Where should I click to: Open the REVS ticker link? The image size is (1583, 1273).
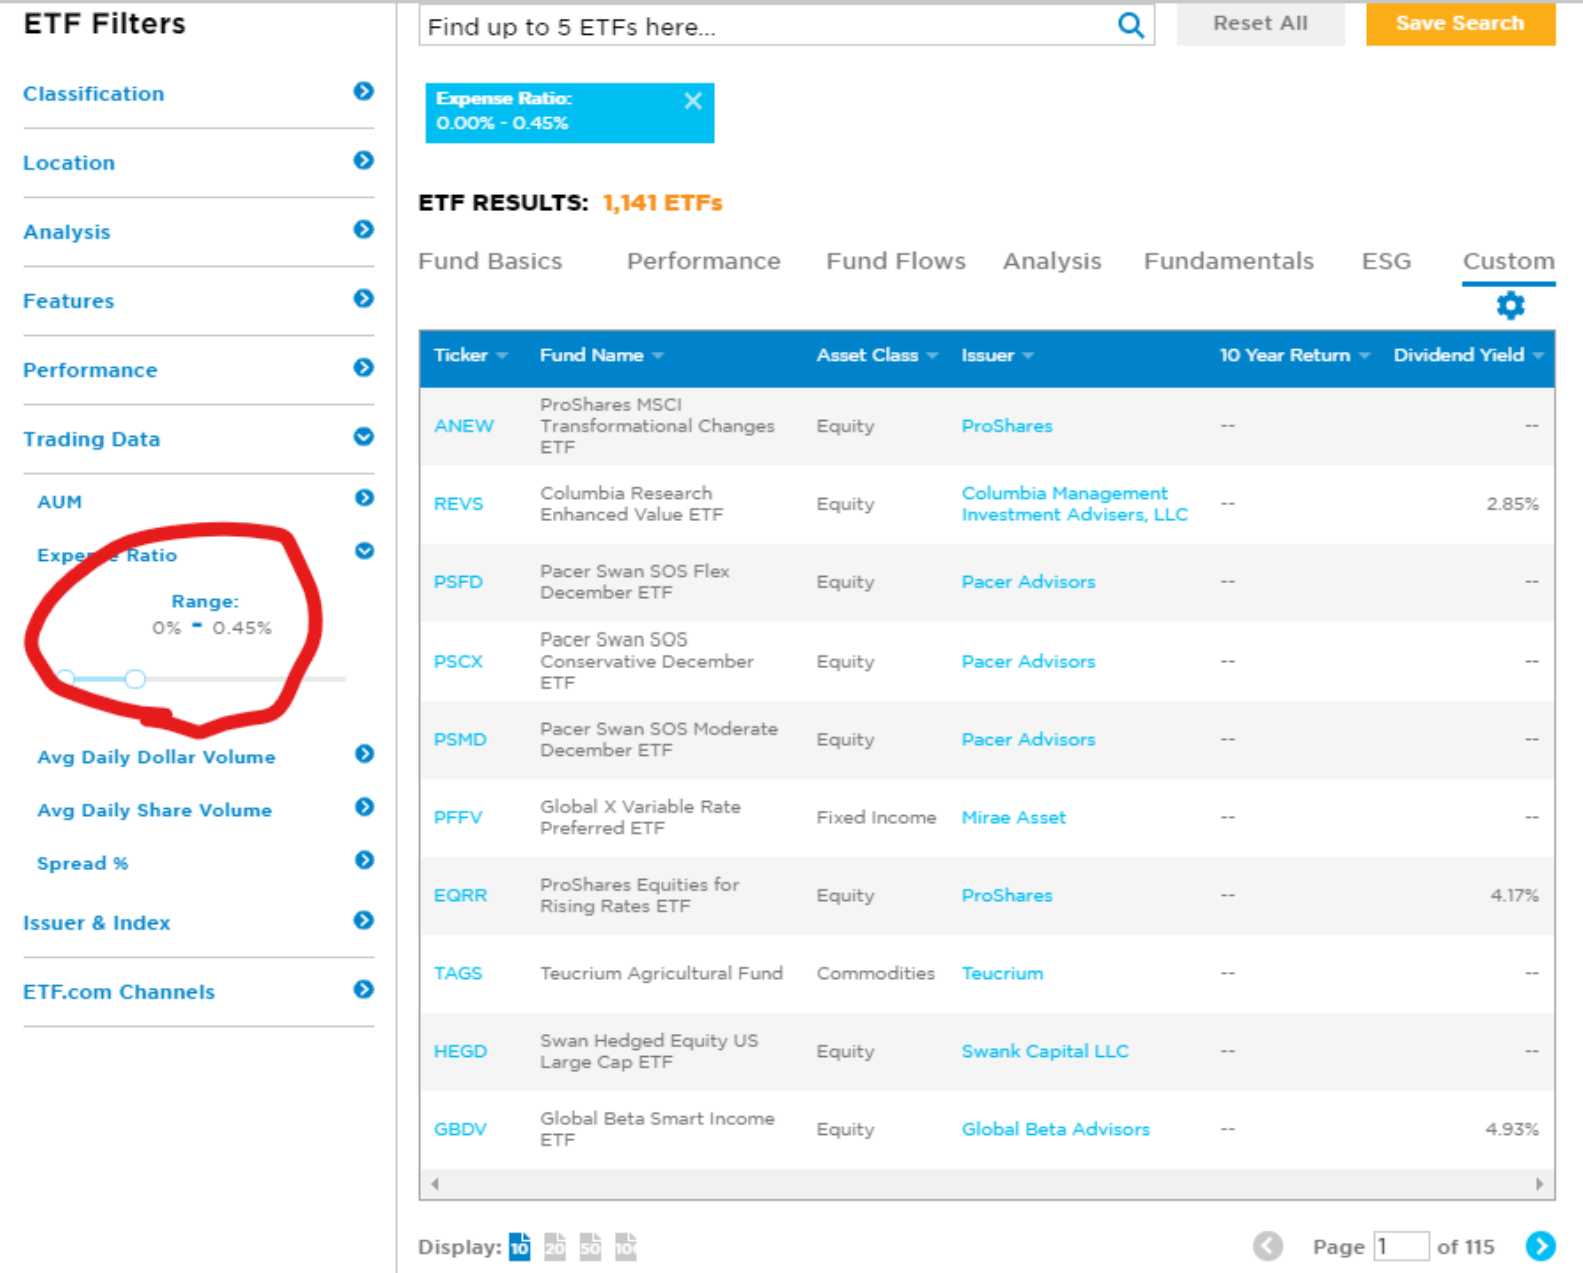tap(458, 504)
